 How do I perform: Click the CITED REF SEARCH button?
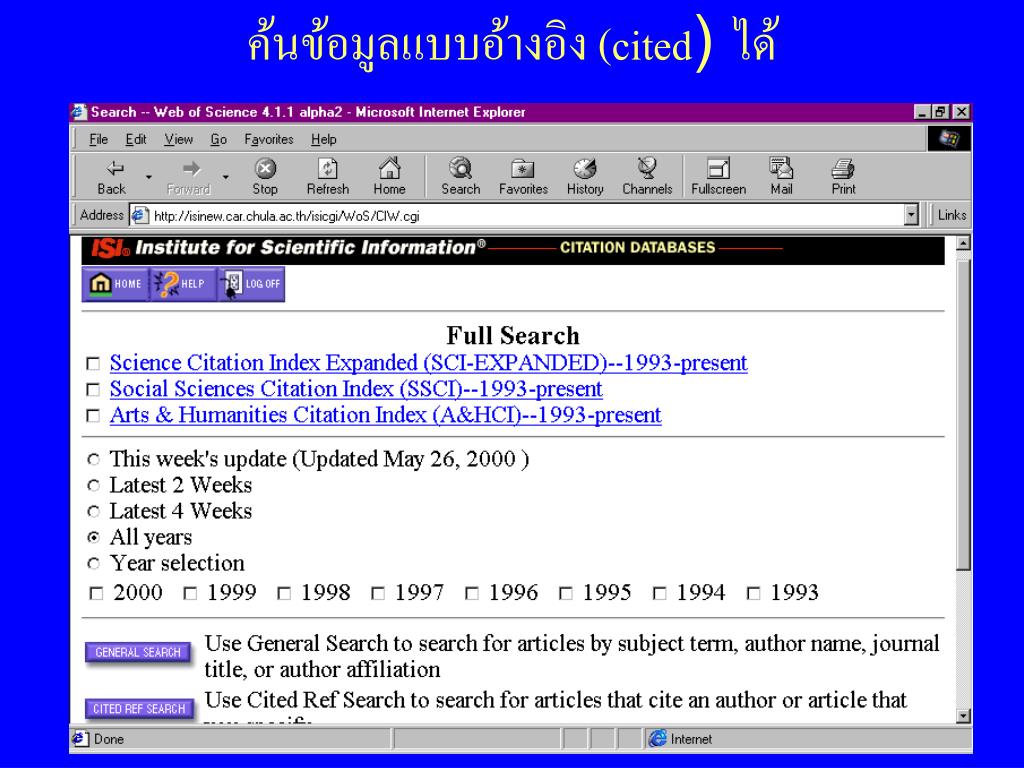pyautogui.click(x=139, y=709)
